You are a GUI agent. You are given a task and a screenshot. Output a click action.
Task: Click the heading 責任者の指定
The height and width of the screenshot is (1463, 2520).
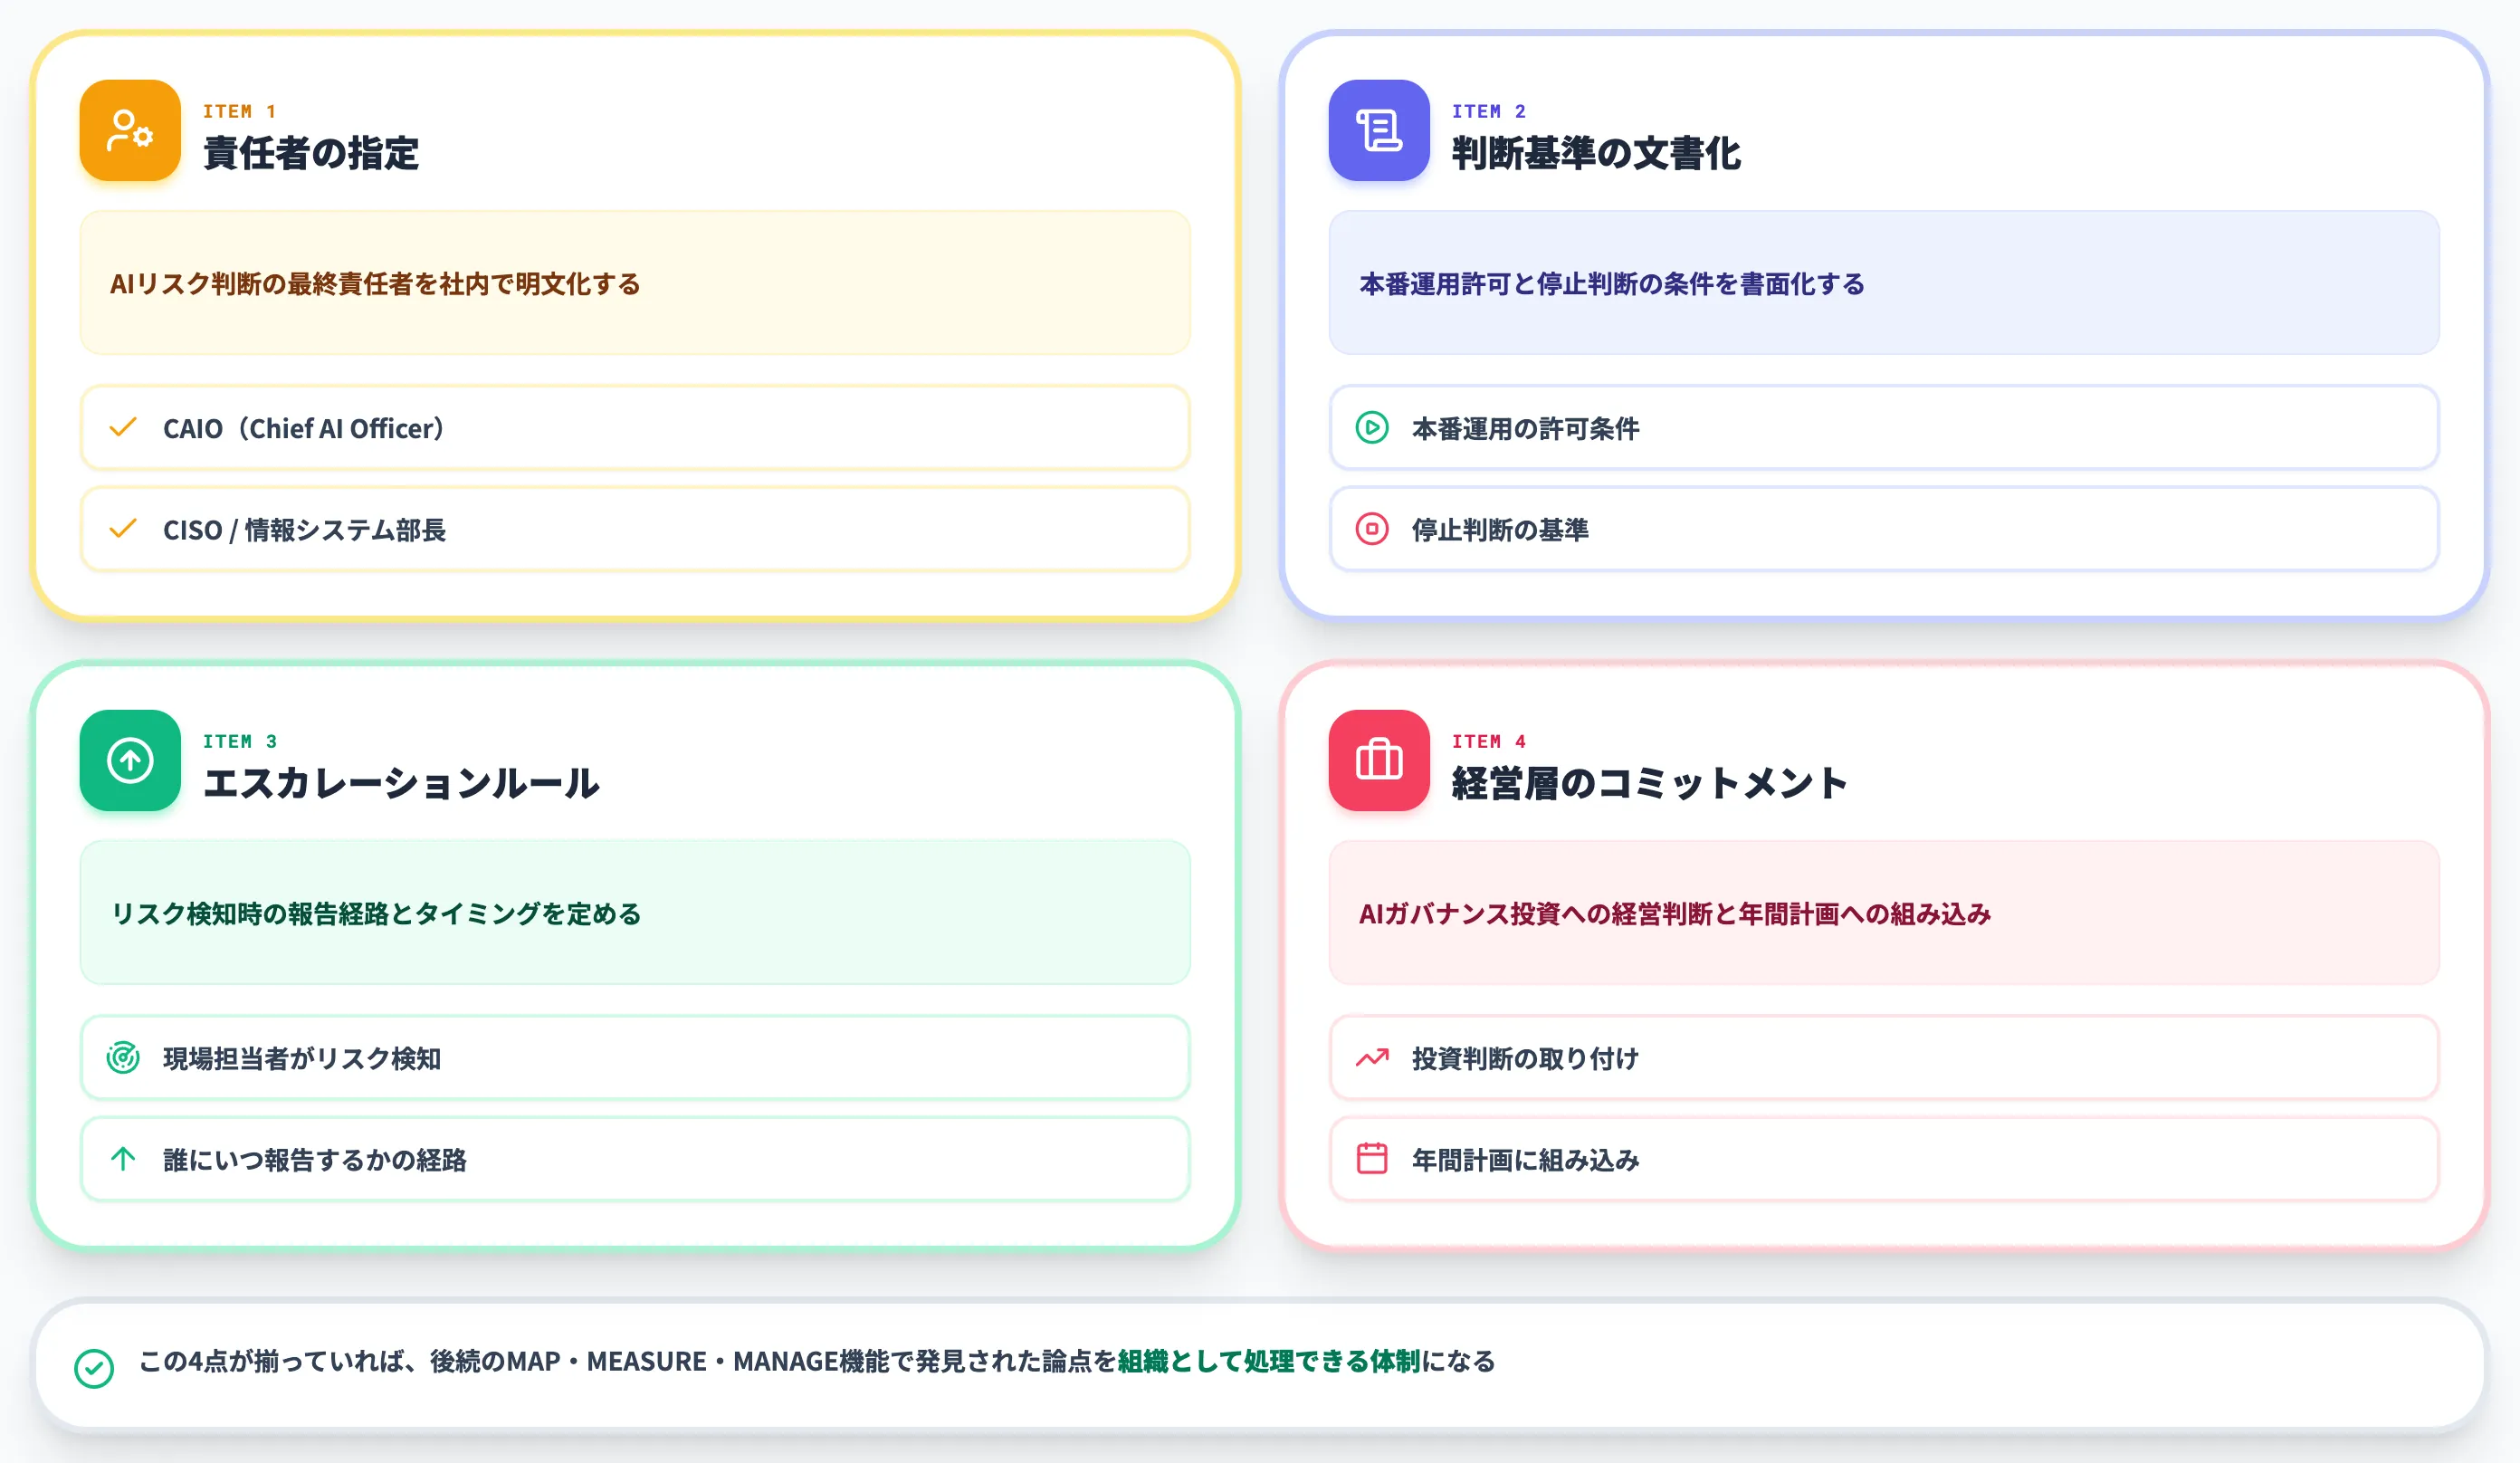311,153
